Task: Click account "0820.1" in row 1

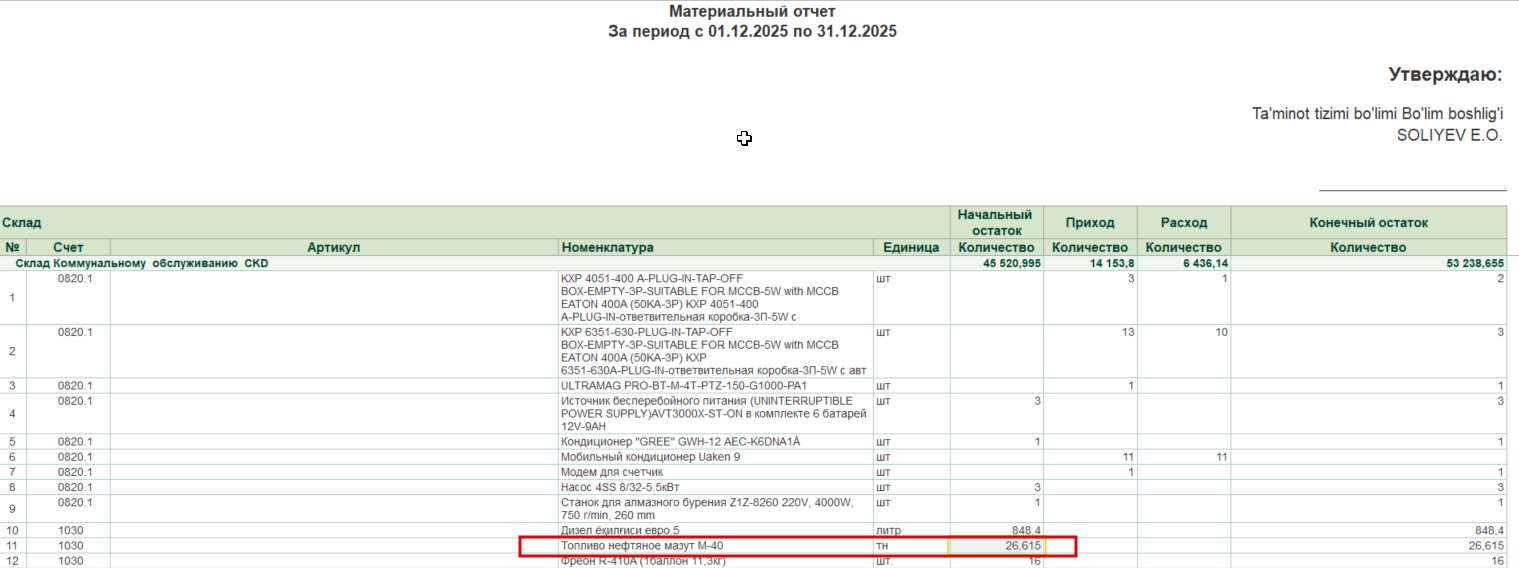Action: click(x=75, y=279)
